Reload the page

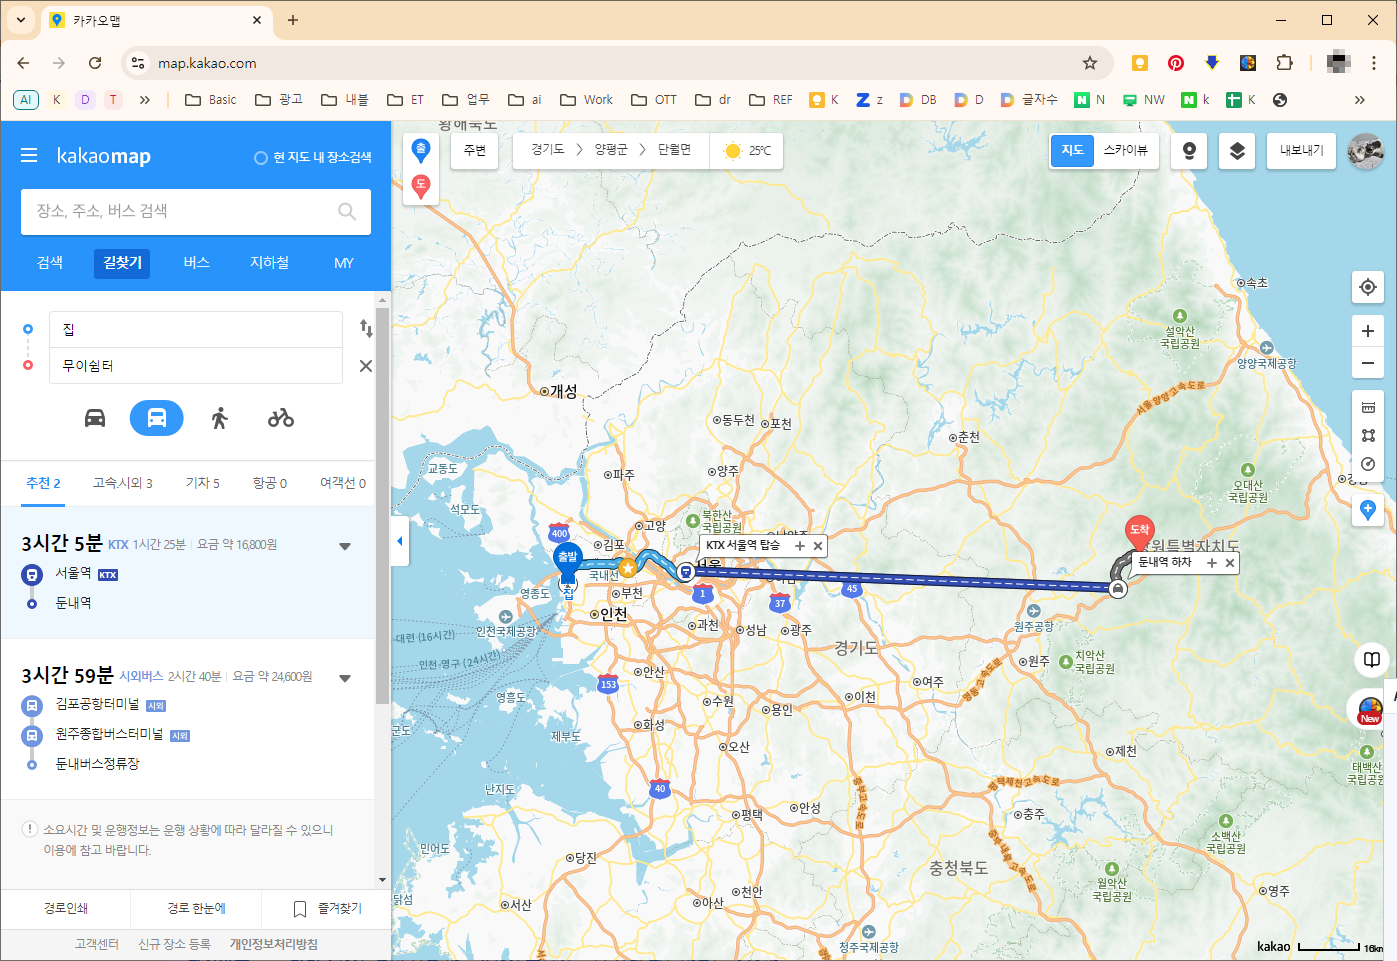tap(95, 63)
